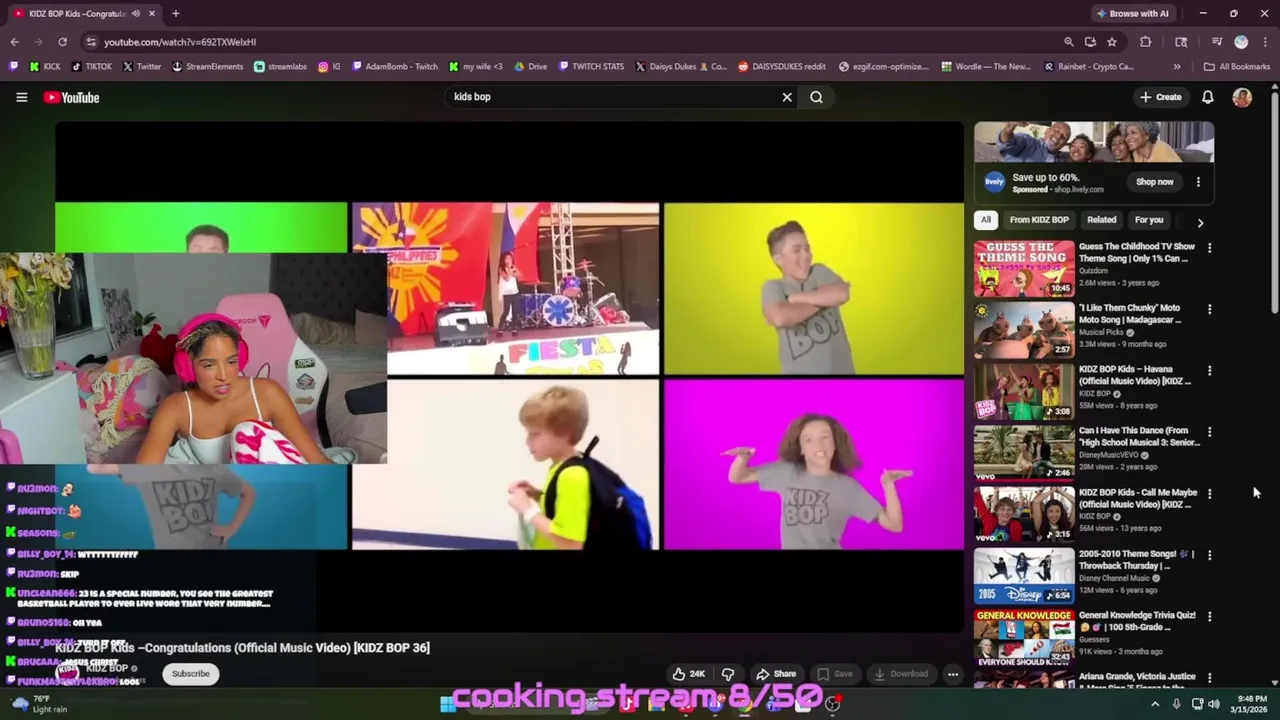Viewport: 1280px width, 720px height.
Task: Select the For you chip
Action: (x=1149, y=220)
